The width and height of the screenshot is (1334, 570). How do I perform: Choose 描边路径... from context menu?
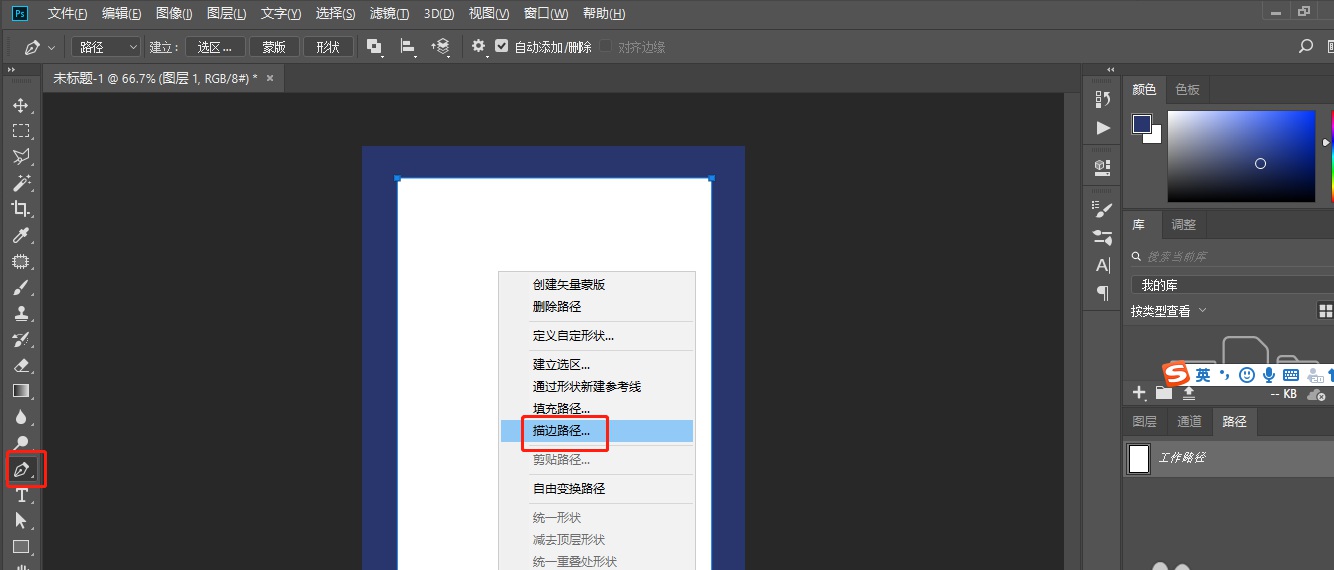click(597, 431)
